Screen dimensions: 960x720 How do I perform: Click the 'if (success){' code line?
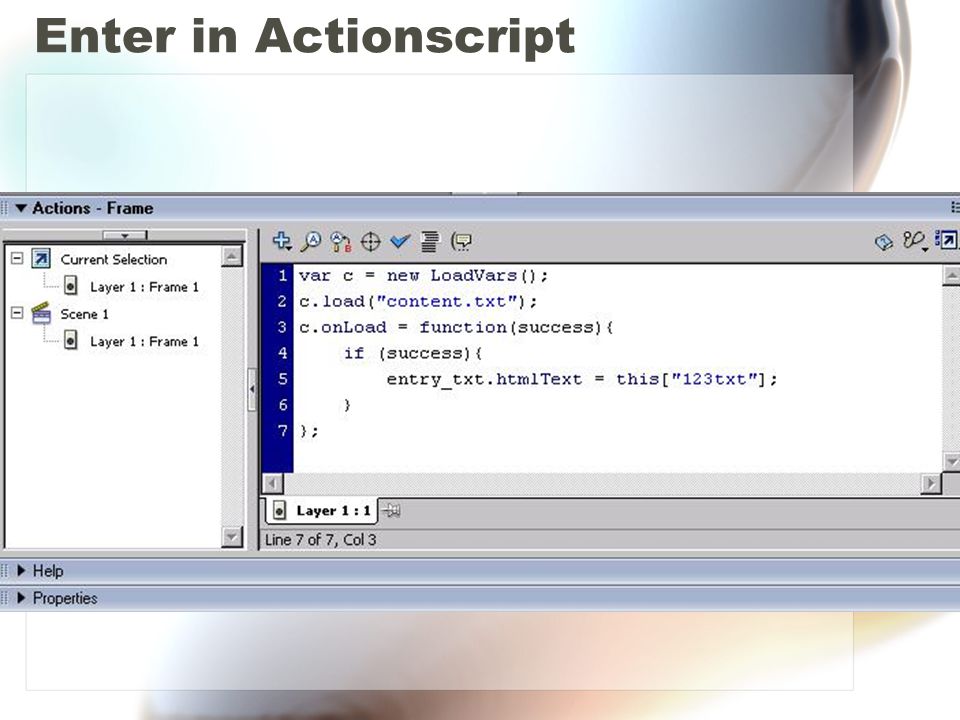click(x=413, y=353)
